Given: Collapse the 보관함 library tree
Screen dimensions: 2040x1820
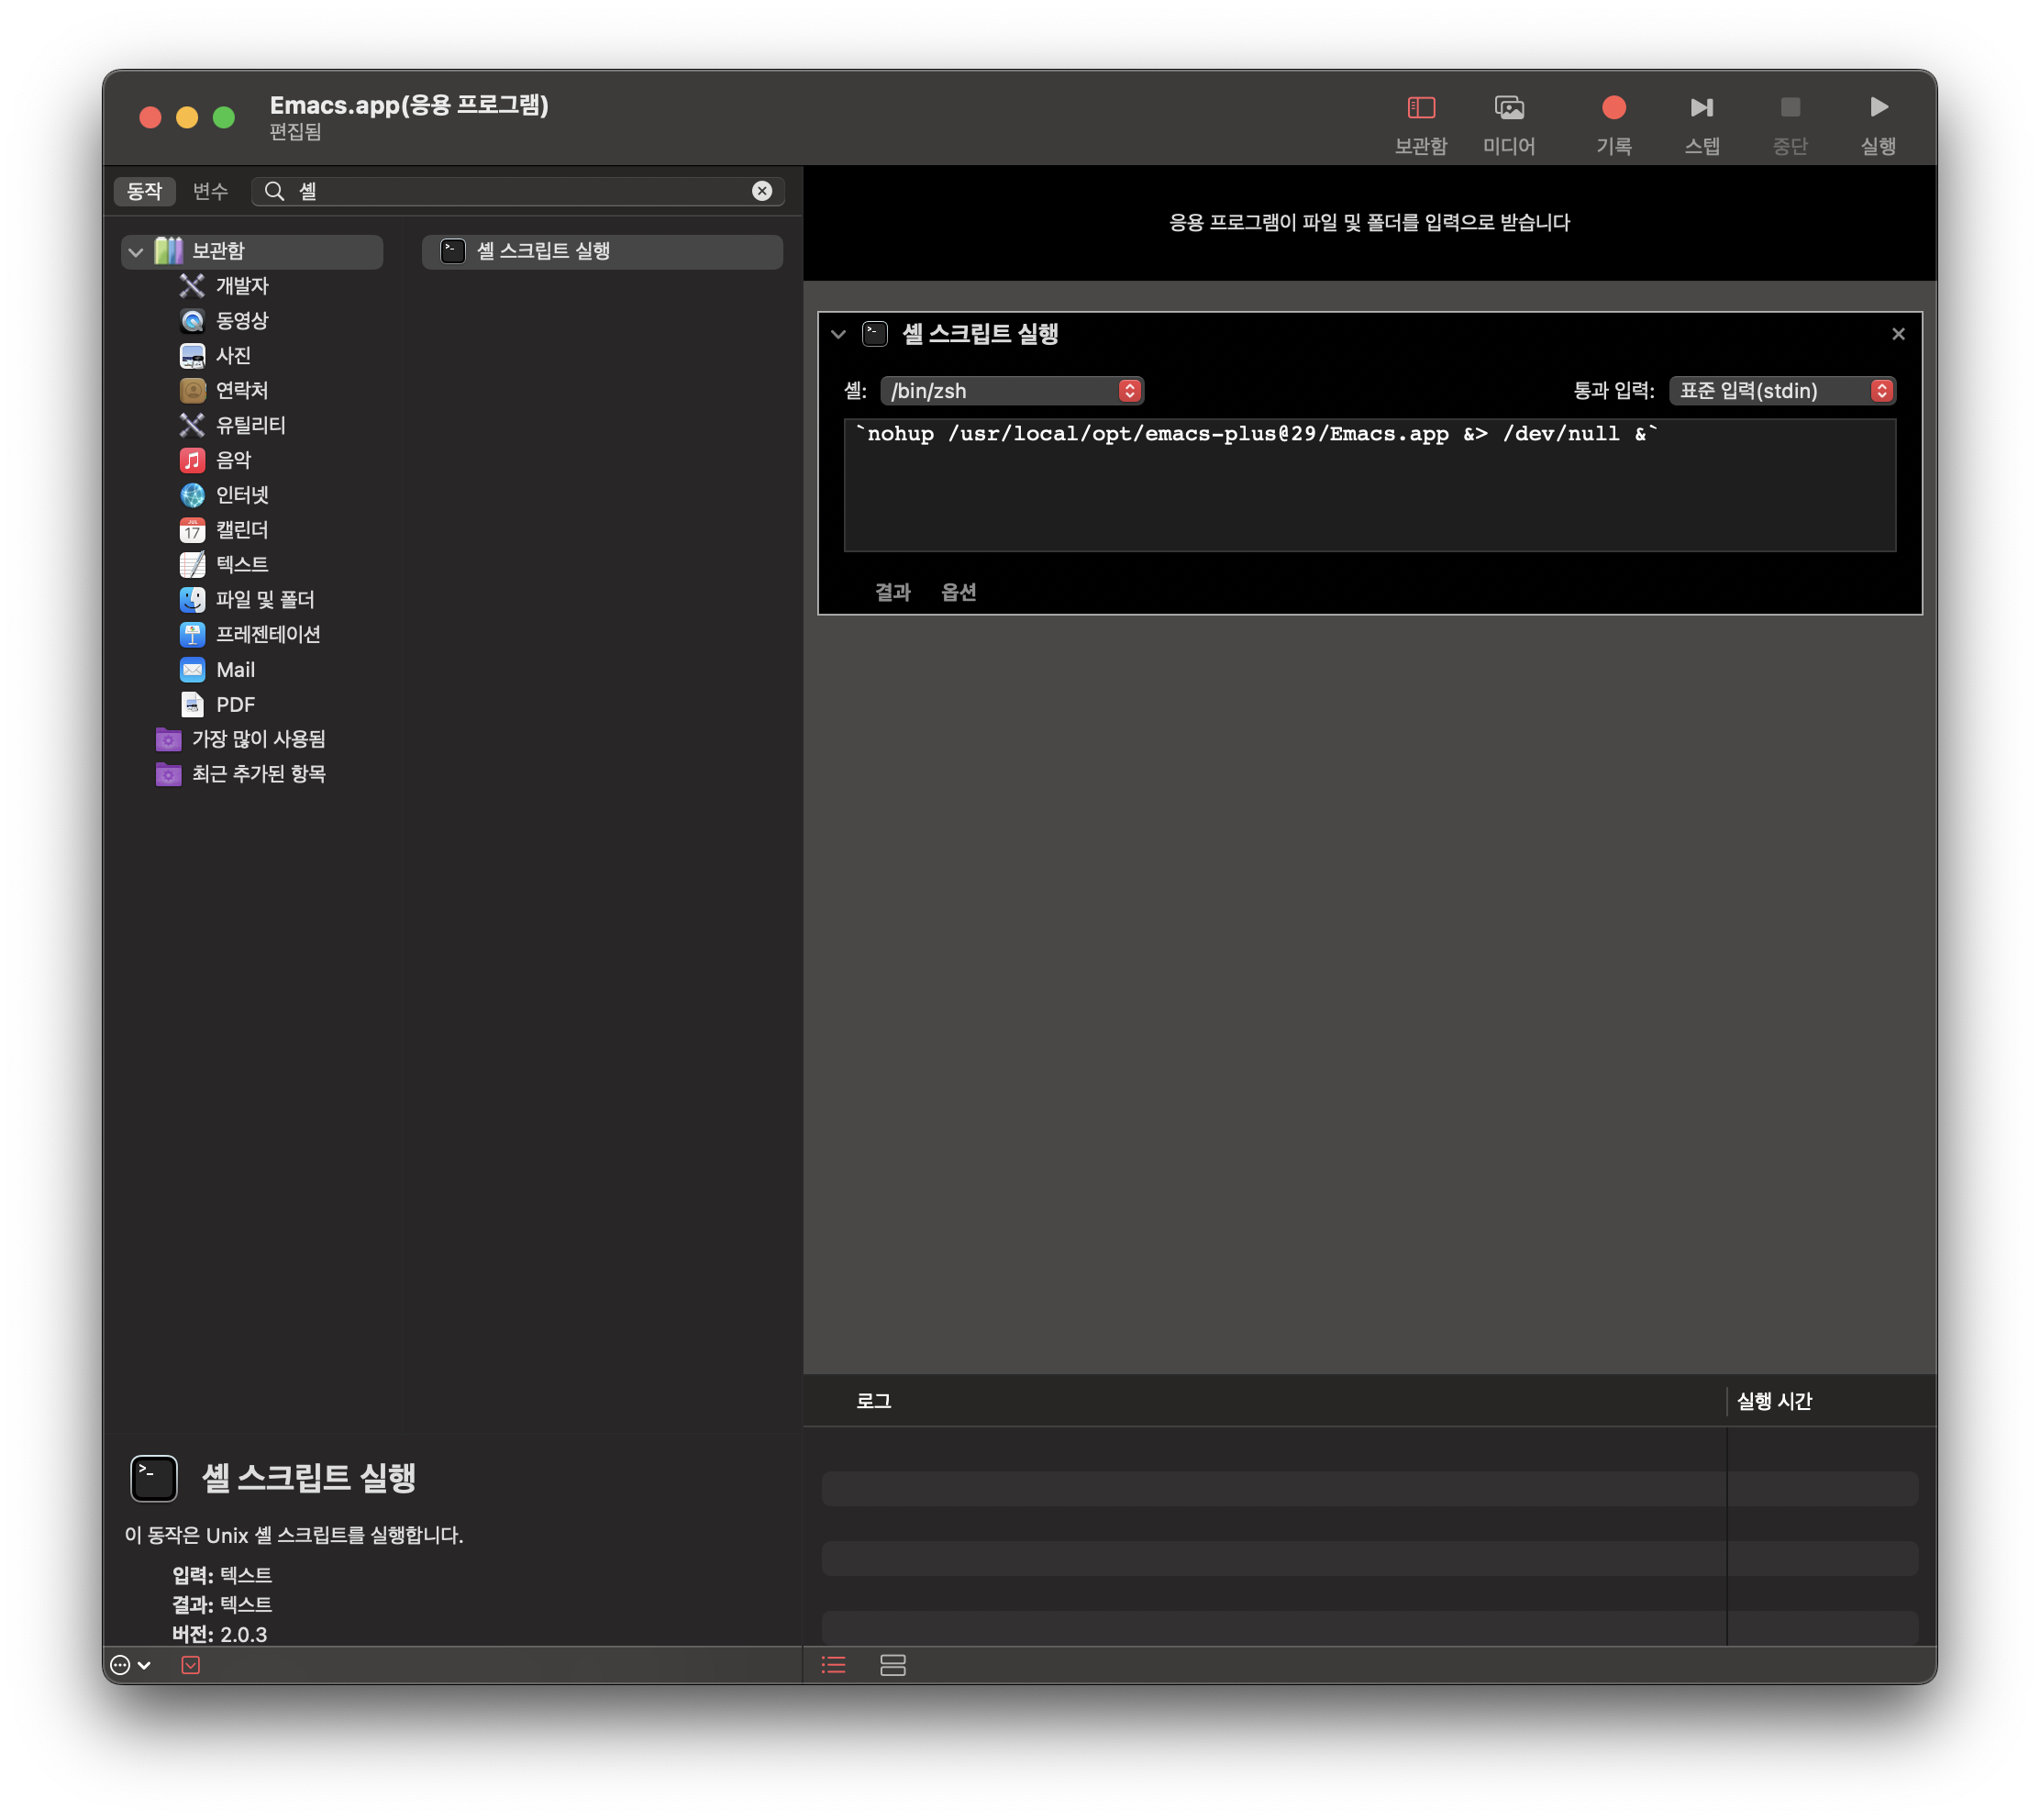Looking at the screenshot, I should coord(136,251).
